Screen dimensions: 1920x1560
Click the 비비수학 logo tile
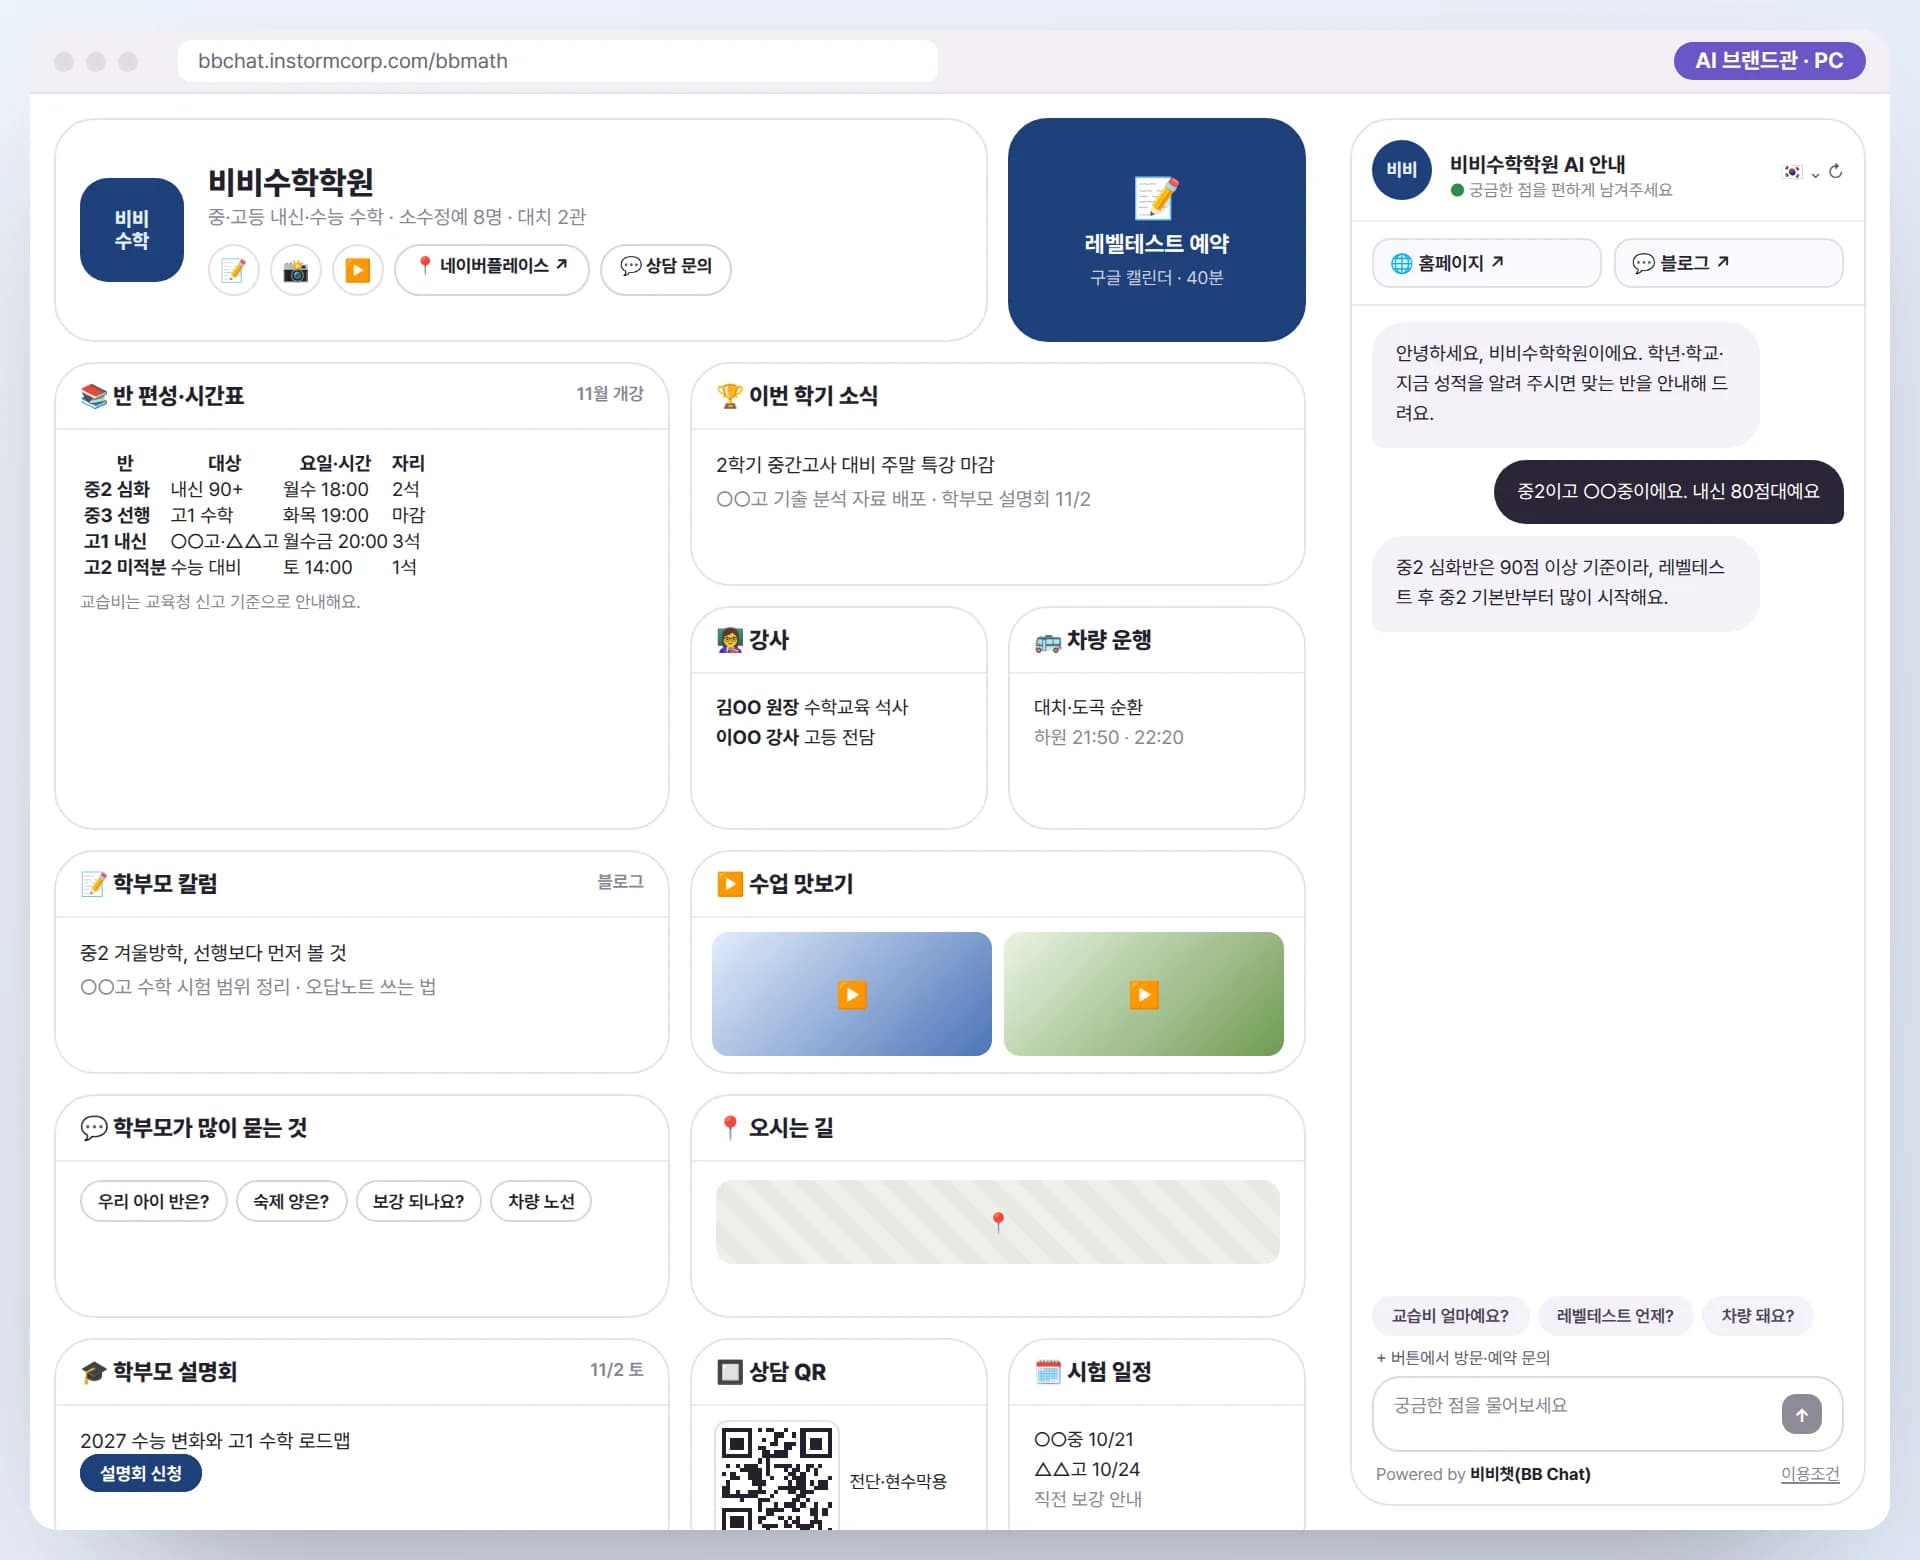(x=132, y=230)
